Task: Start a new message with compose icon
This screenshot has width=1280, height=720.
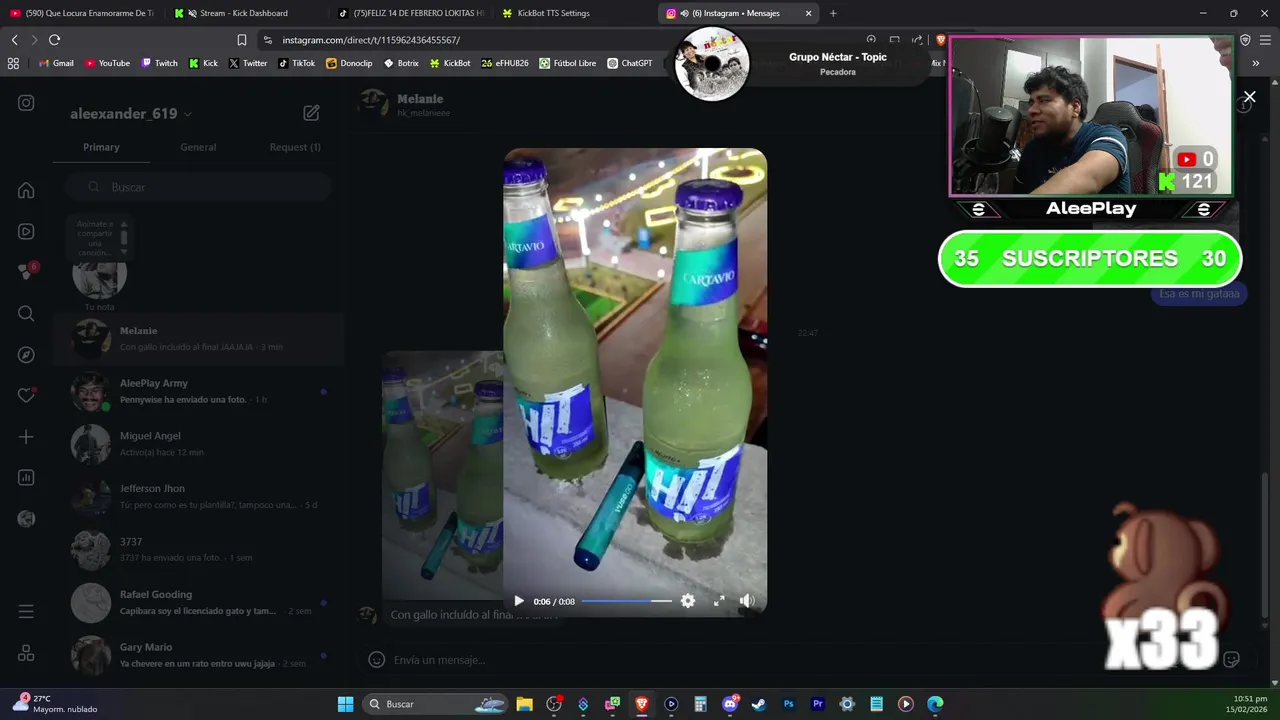Action: pos(311,113)
